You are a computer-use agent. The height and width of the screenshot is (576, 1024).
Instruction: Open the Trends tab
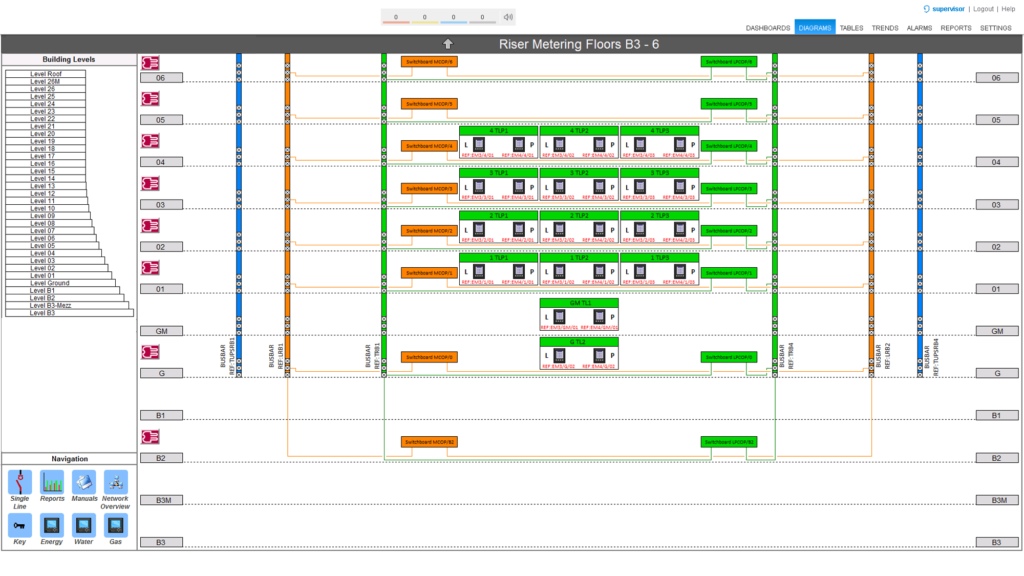(x=884, y=28)
